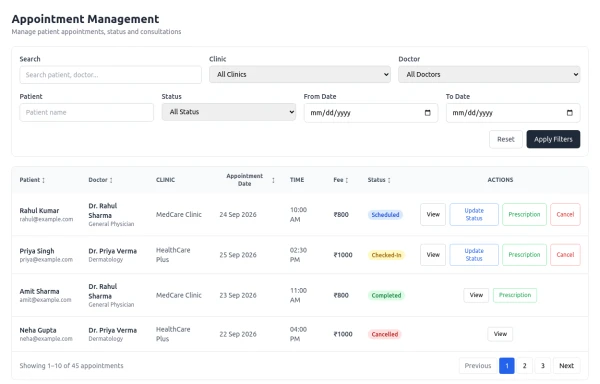Click the 23 Sep 2026 date cell
The height and width of the screenshot is (384, 600).
coord(238,295)
